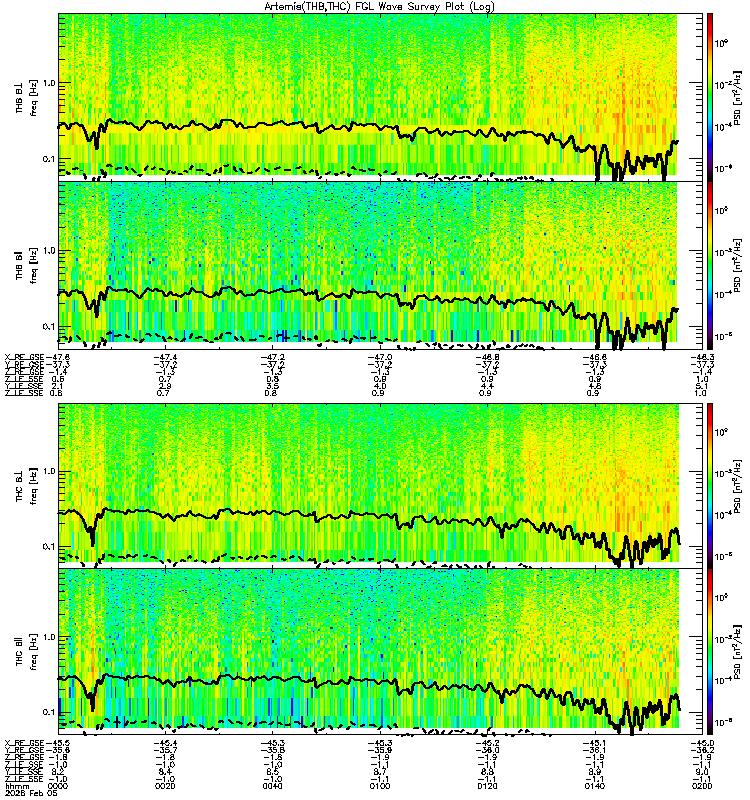Click the '-47.2' X_RE_GSE value
Viewport: 750px width, 800px height.
click(x=273, y=357)
